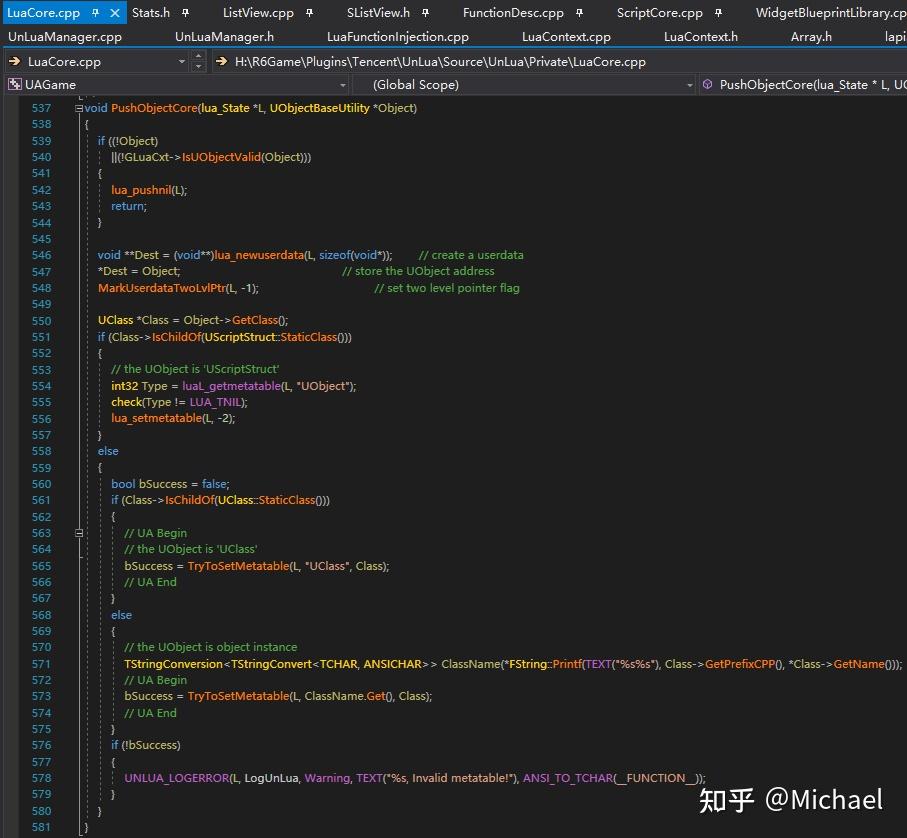Toggle the pin on the FunctionDesc.cpp tab
907x838 pixels.
pyautogui.click(x=579, y=13)
